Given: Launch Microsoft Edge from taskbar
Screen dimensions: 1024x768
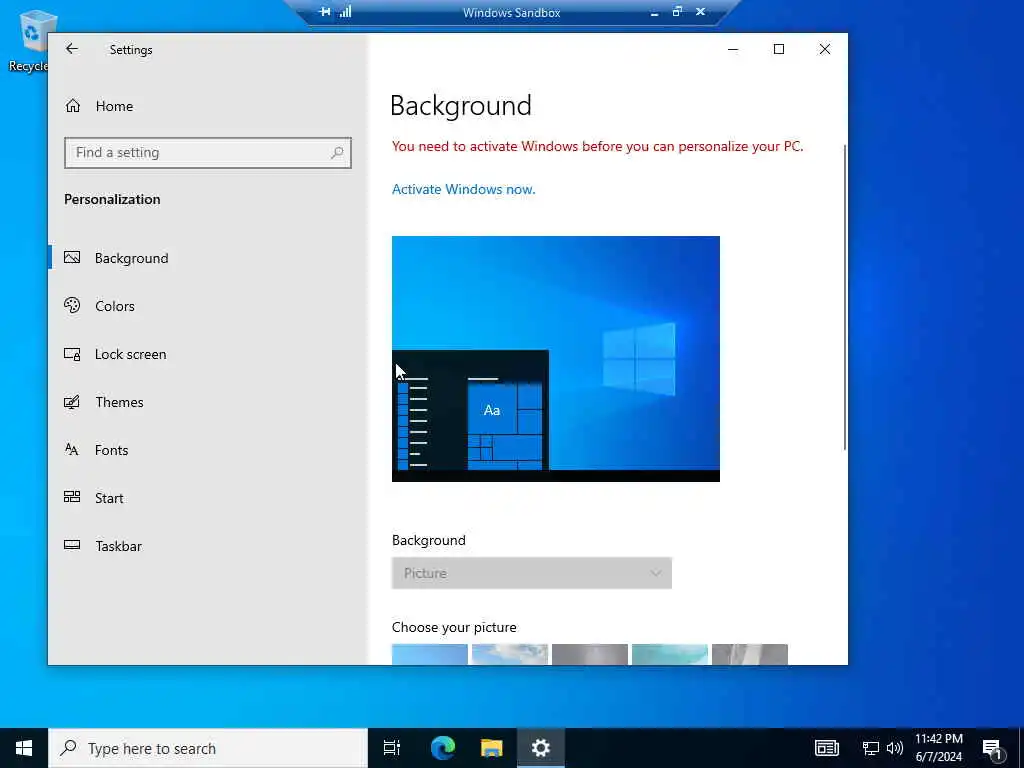Looking at the screenshot, I should pyautogui.click(x=443, y=748).
